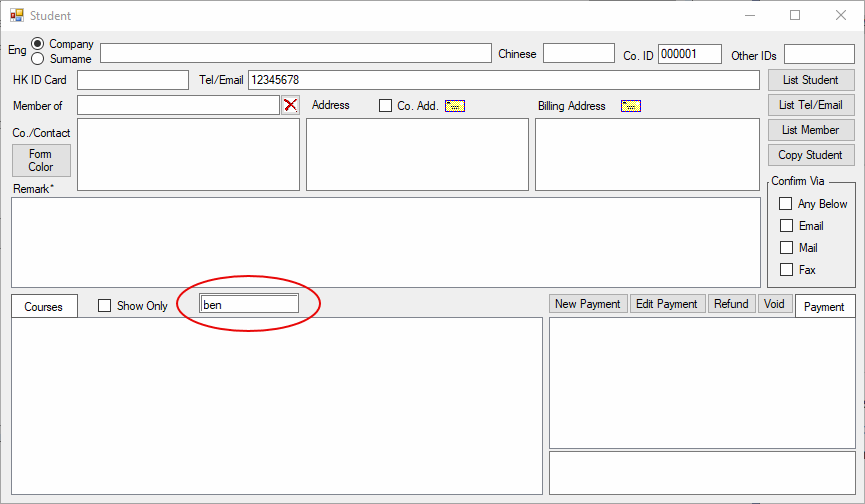The height and width of the screenshot is (504, 865).
Task: Open the Form Color picker button
Action: (x=41, y=160)
